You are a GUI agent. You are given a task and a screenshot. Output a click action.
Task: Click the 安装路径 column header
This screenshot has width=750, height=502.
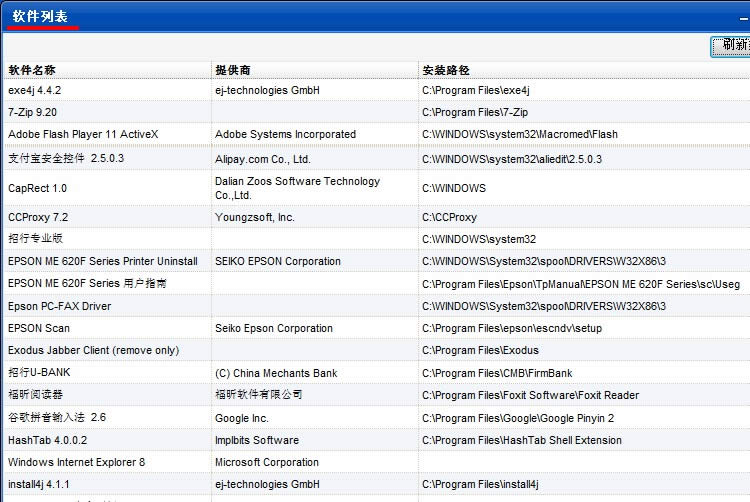pos(446,70)
